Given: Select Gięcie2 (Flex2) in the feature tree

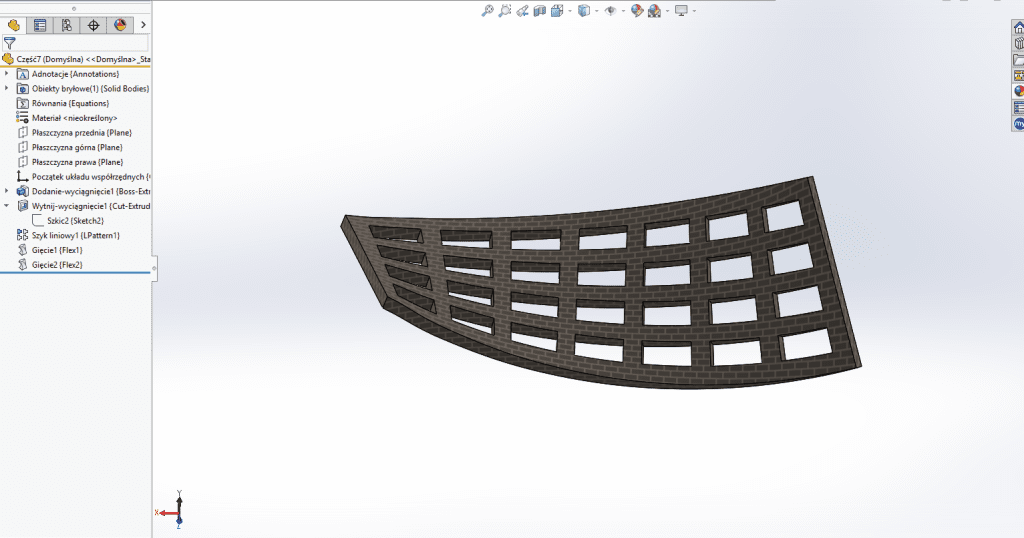Looking at the screenshot, I should 56,265.
